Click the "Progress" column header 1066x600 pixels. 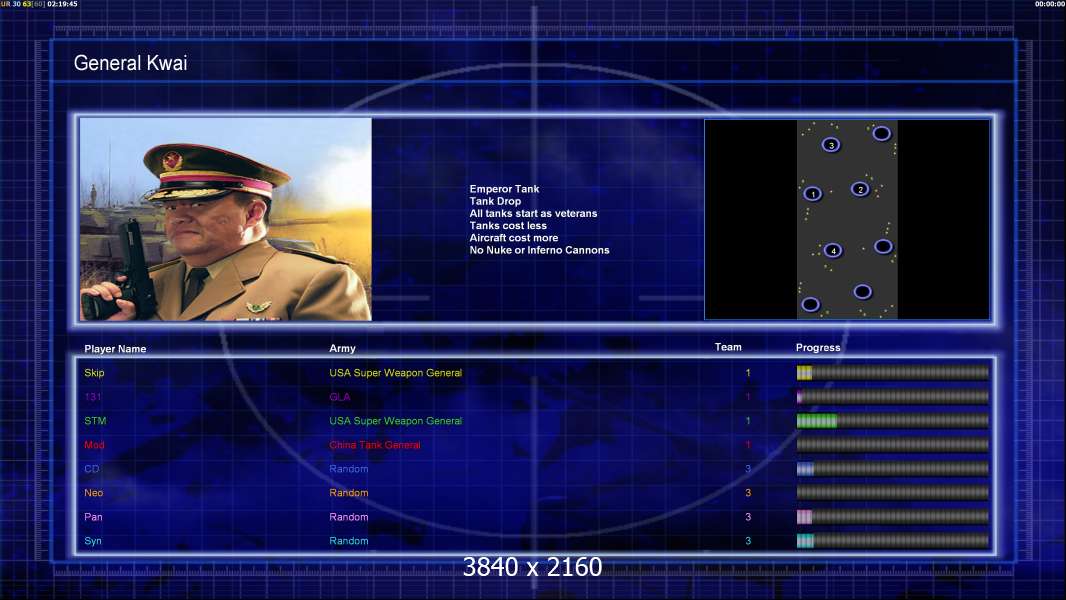click(818, 347)
